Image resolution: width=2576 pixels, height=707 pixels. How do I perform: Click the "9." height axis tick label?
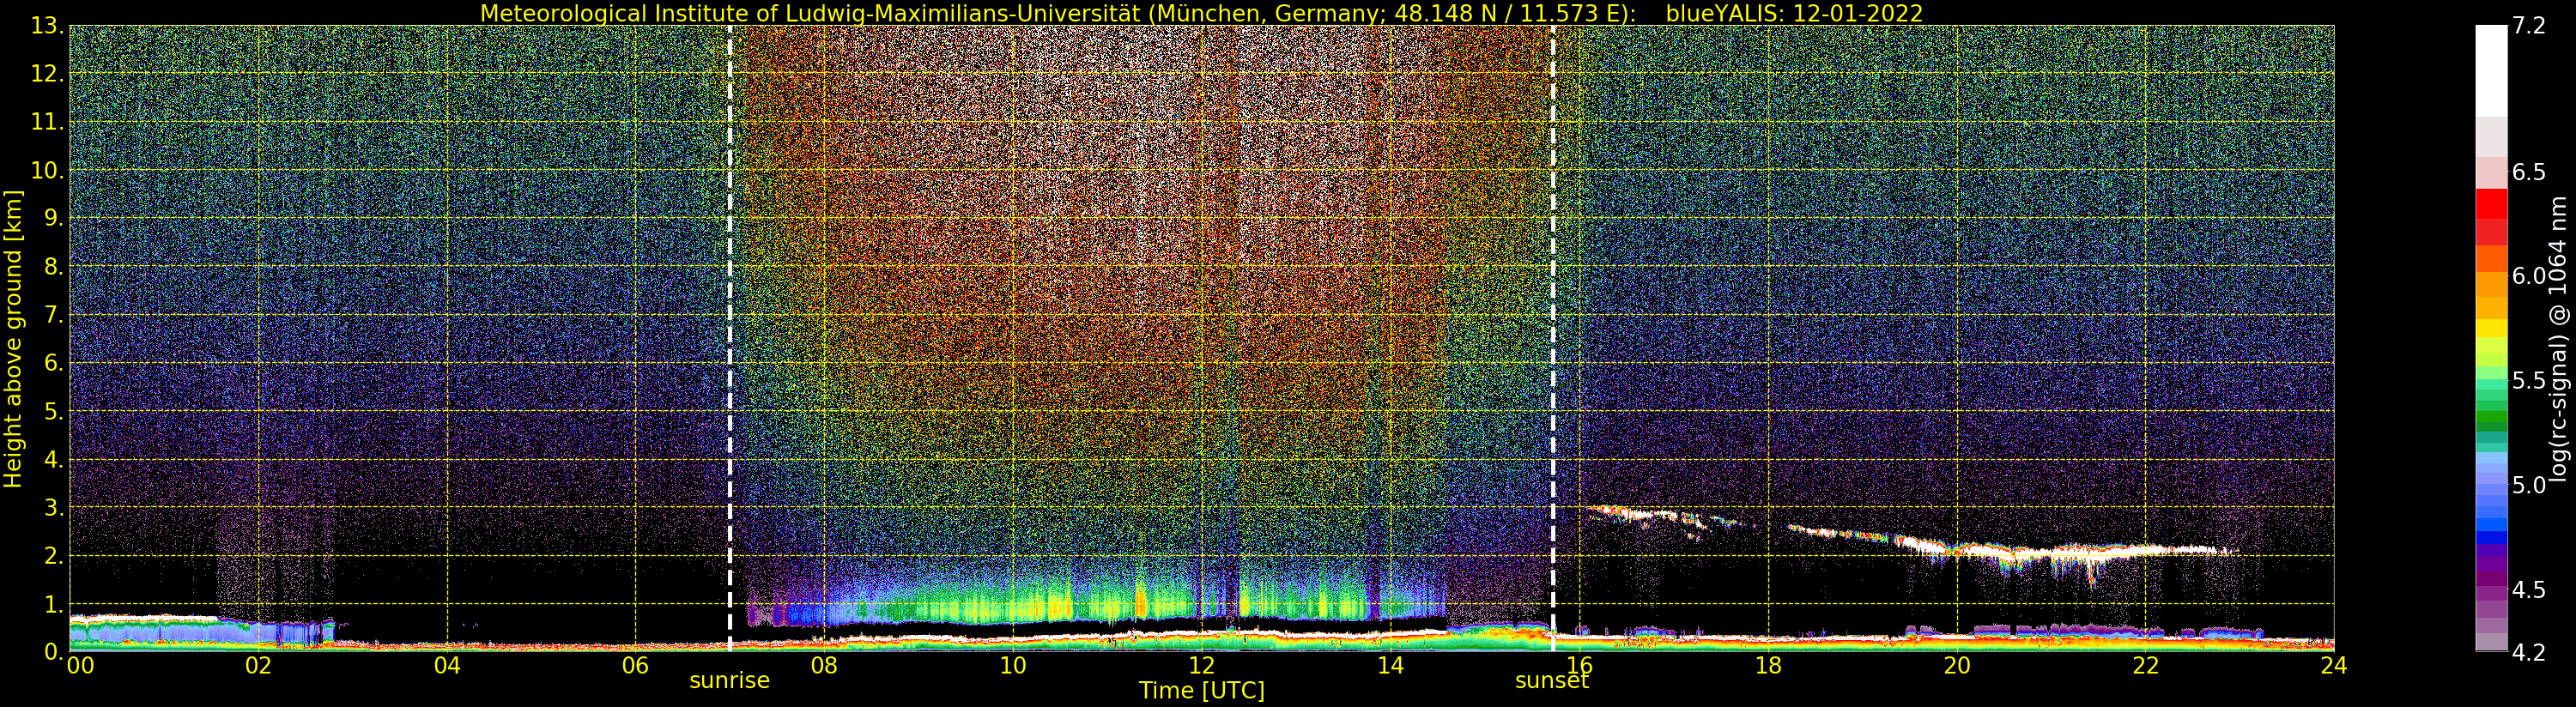coord(54,218)
